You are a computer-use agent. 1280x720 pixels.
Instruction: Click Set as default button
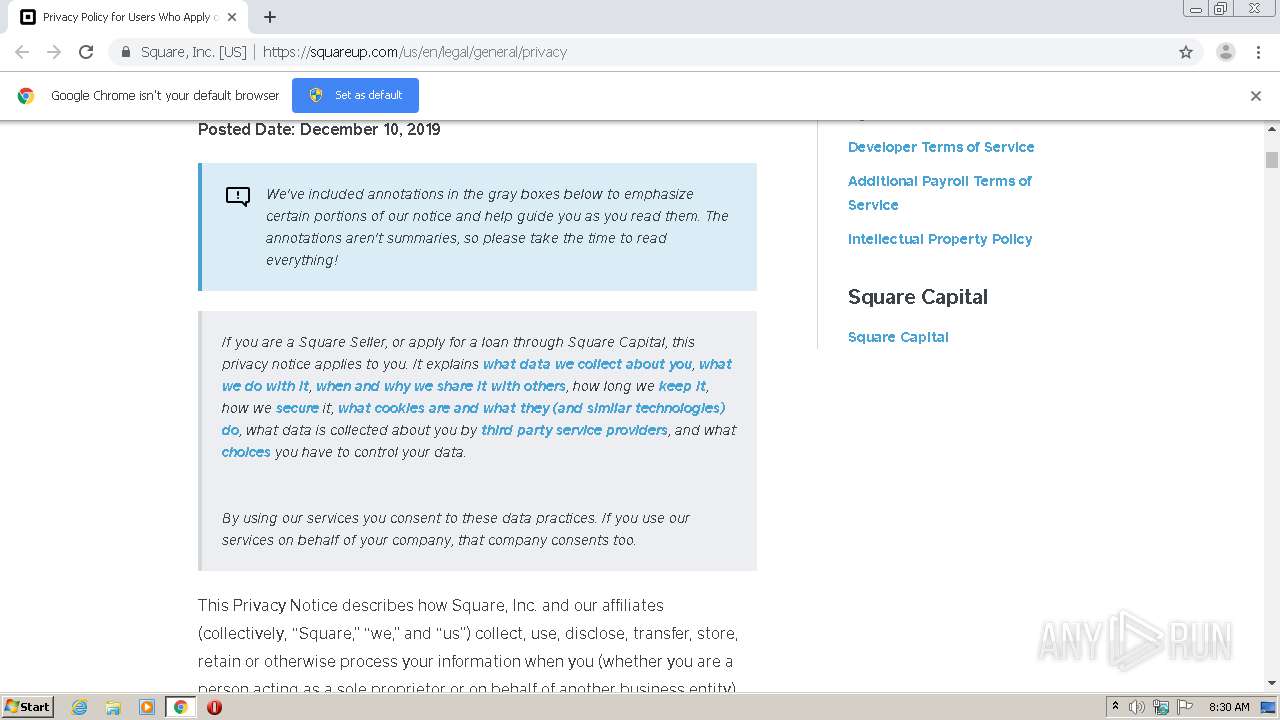pos(355,95)
